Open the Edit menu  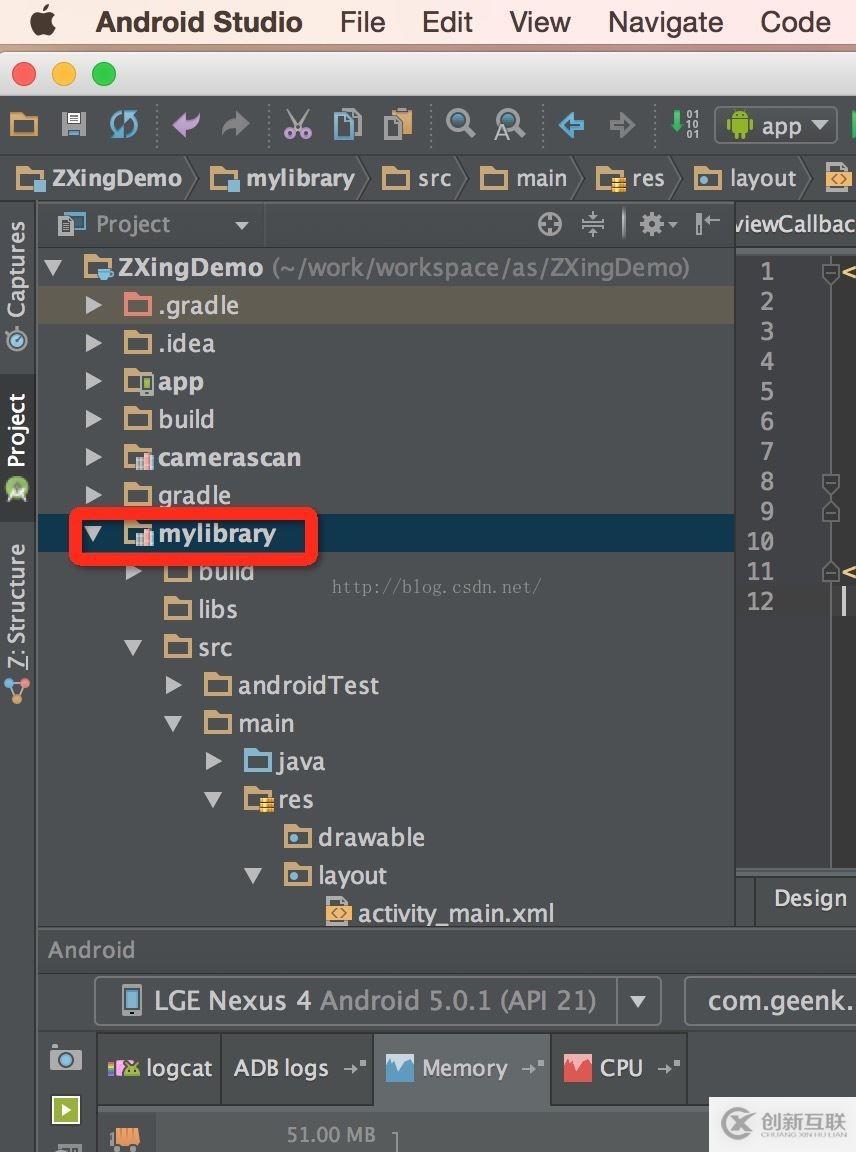(x=447, y=22)
